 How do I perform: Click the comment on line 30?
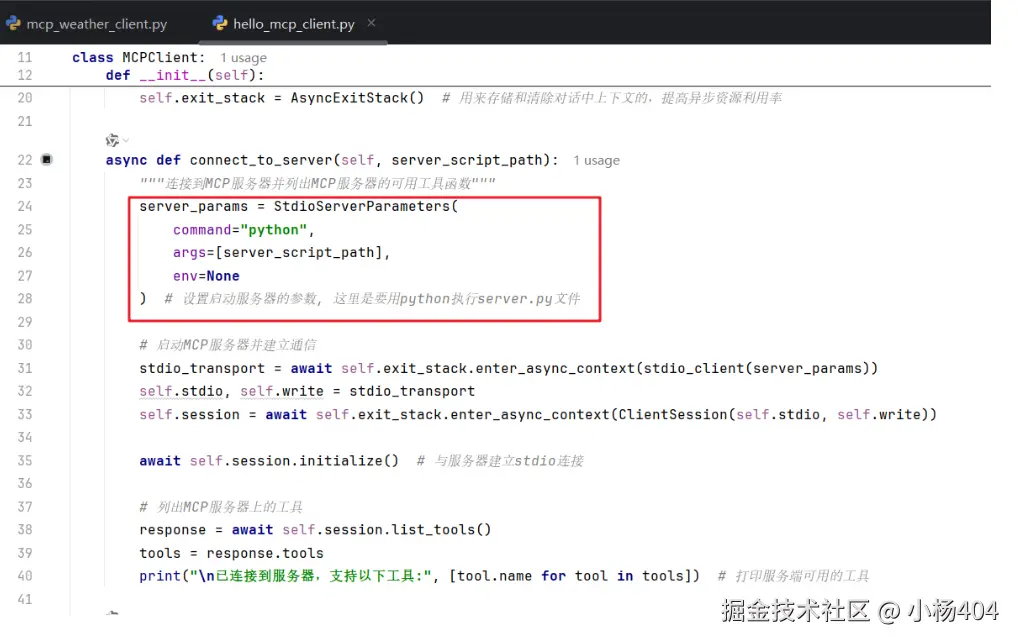228,345
